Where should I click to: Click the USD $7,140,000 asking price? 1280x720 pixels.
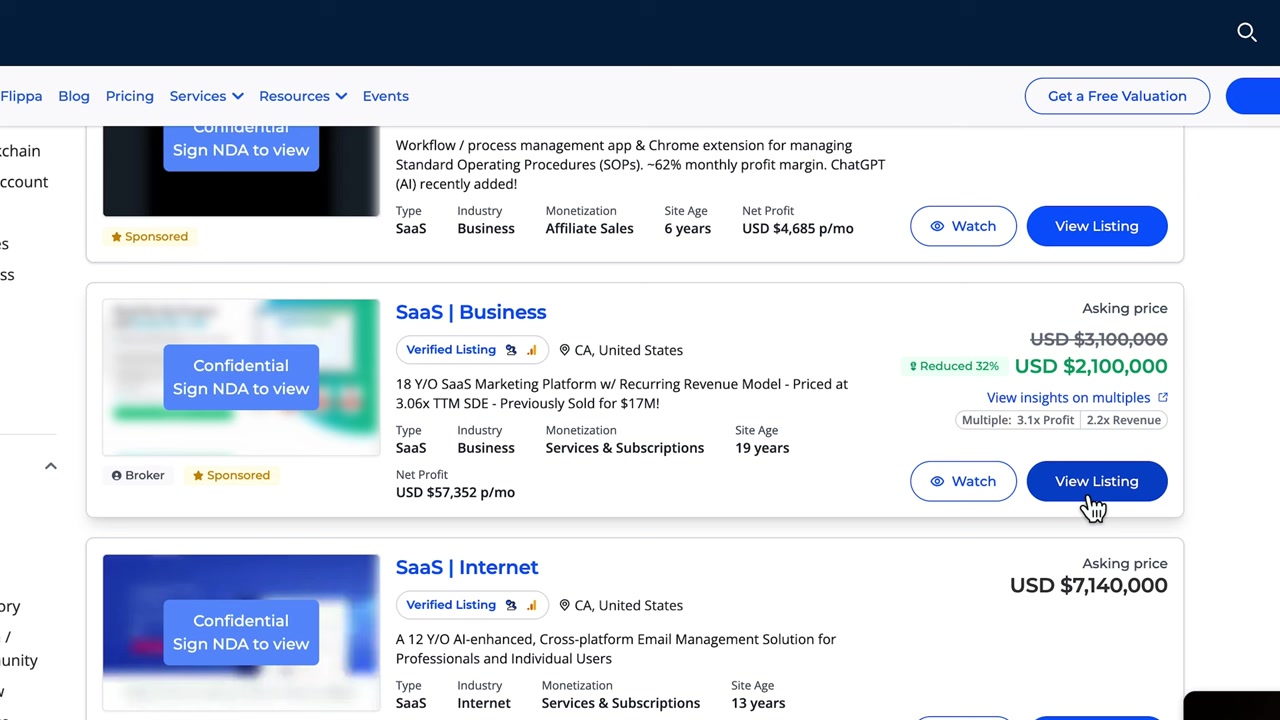[1088, 585]
